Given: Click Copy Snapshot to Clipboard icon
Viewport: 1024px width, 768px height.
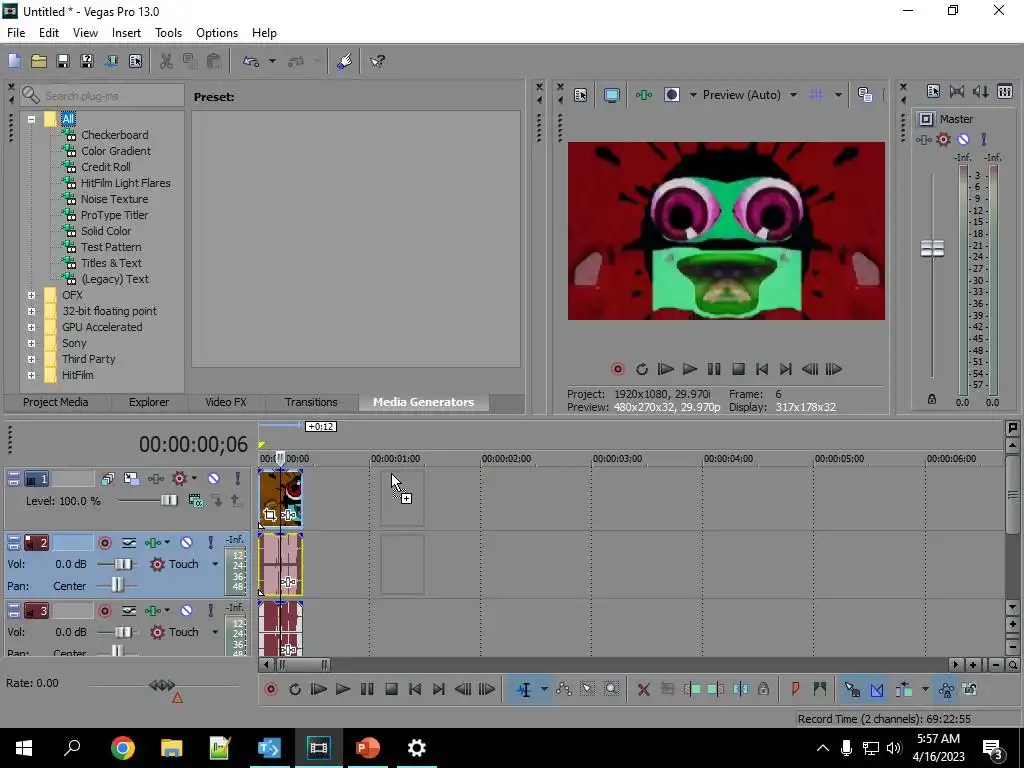Looking at the screenshot, I should [x=865, y=95].
